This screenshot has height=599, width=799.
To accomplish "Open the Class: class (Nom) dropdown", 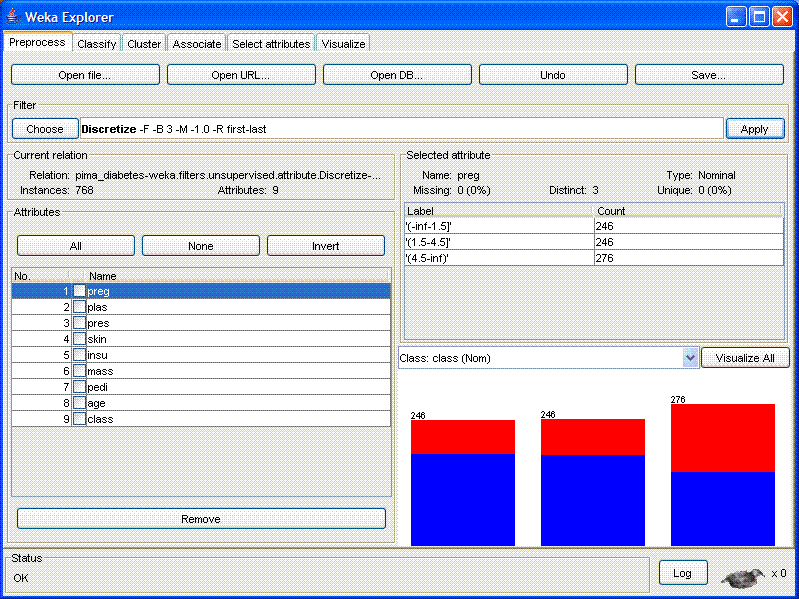I will click(688, 358).
